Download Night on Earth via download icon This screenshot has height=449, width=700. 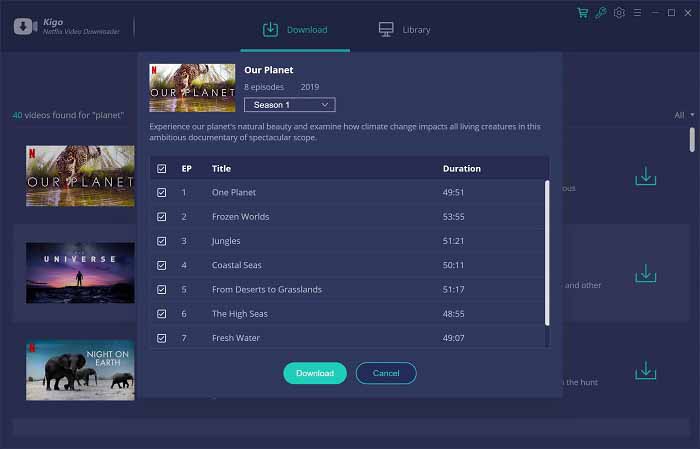click(x=646, y=370)
